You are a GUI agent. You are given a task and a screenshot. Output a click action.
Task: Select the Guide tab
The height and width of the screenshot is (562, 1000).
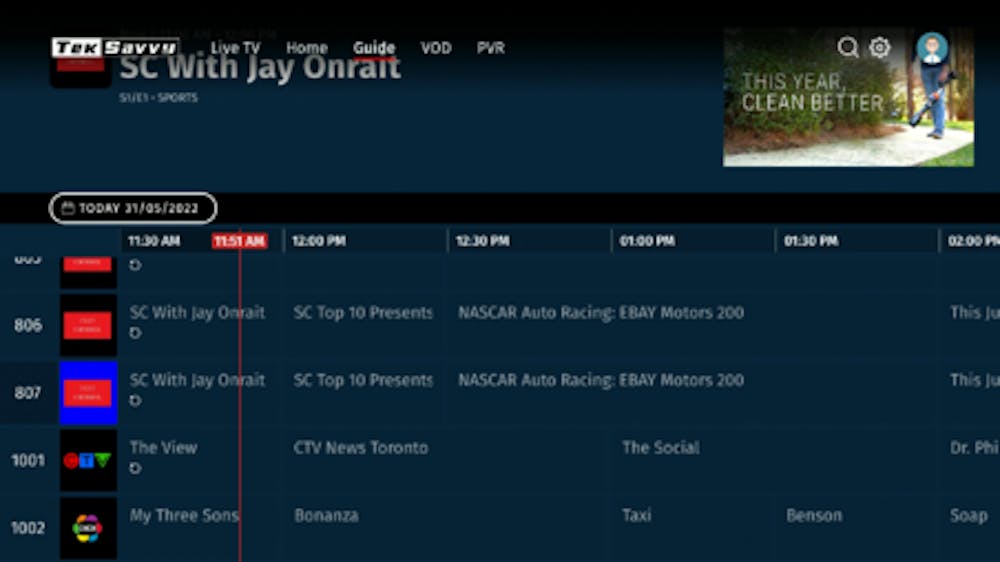(x=374, y=48)
